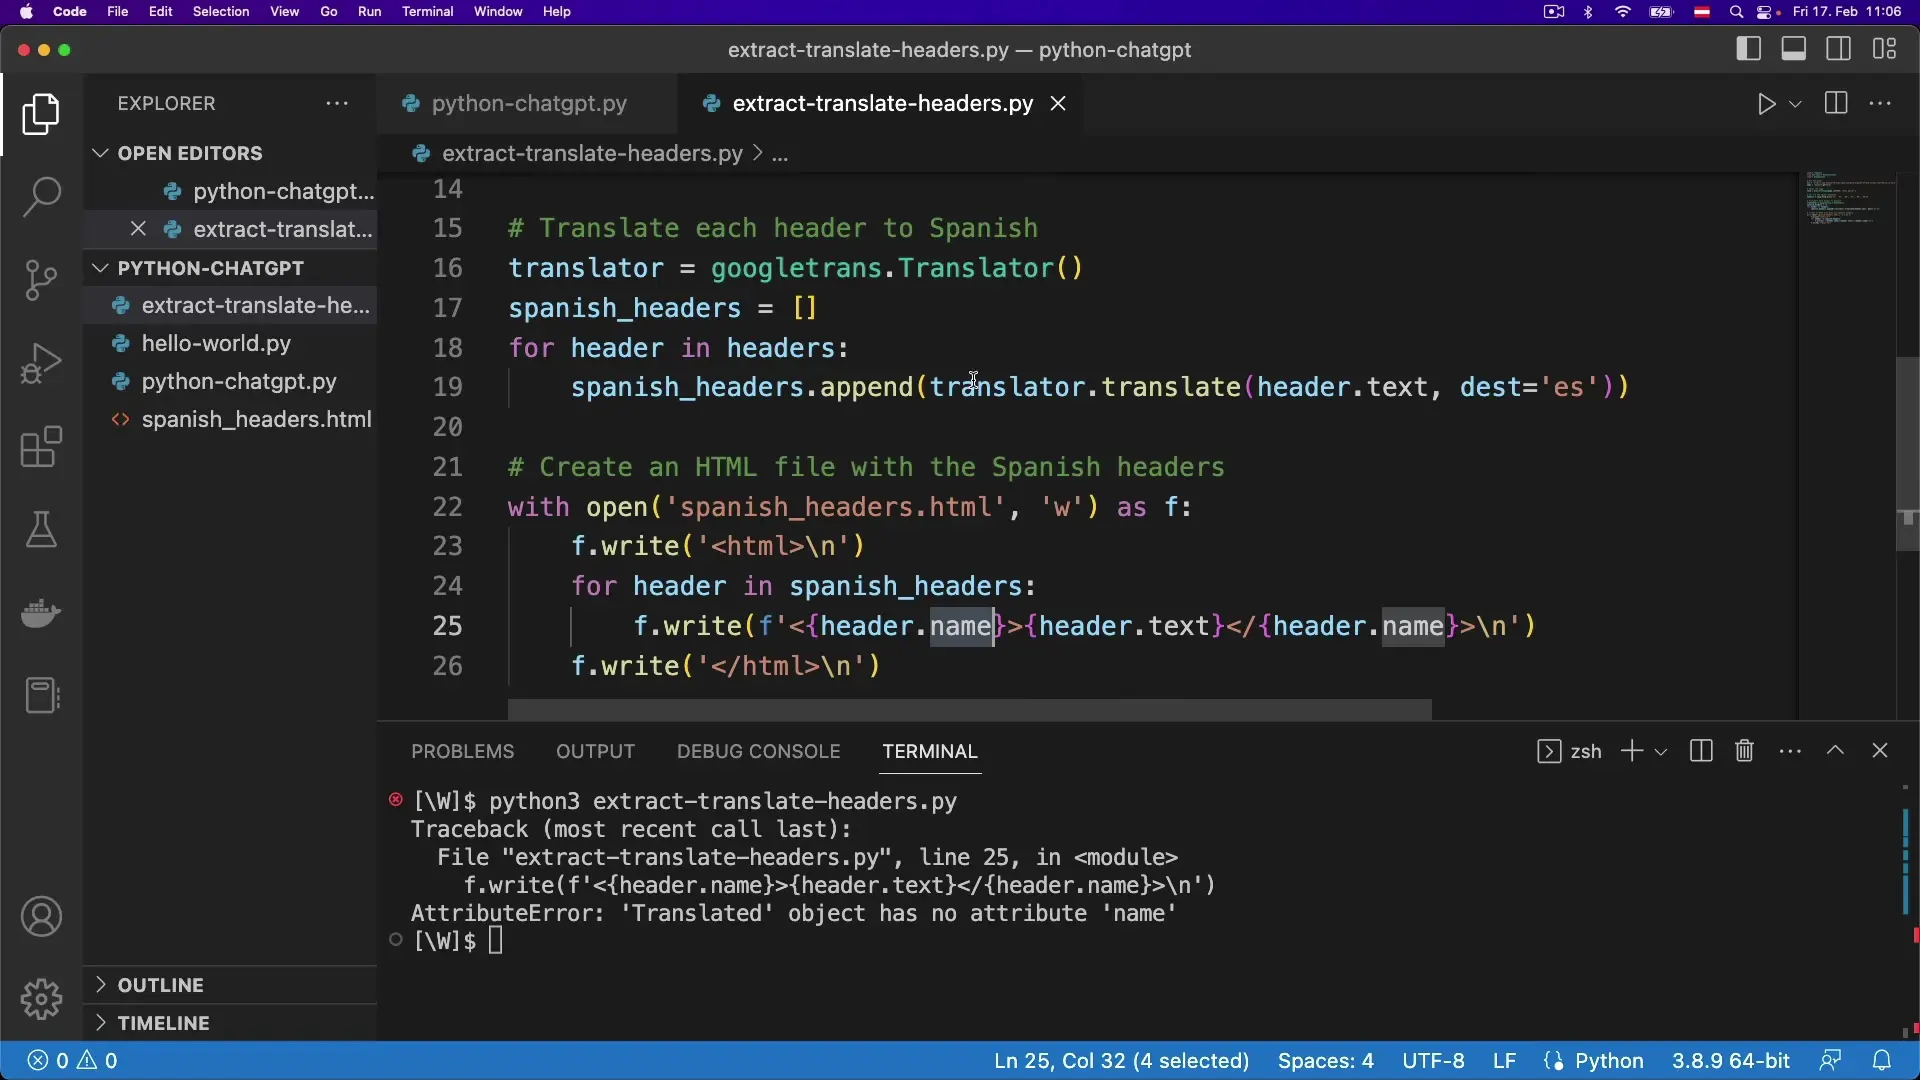Open the Explorer view in activity bar
Screen dimensions: 1920x1080
coord(41,114)
